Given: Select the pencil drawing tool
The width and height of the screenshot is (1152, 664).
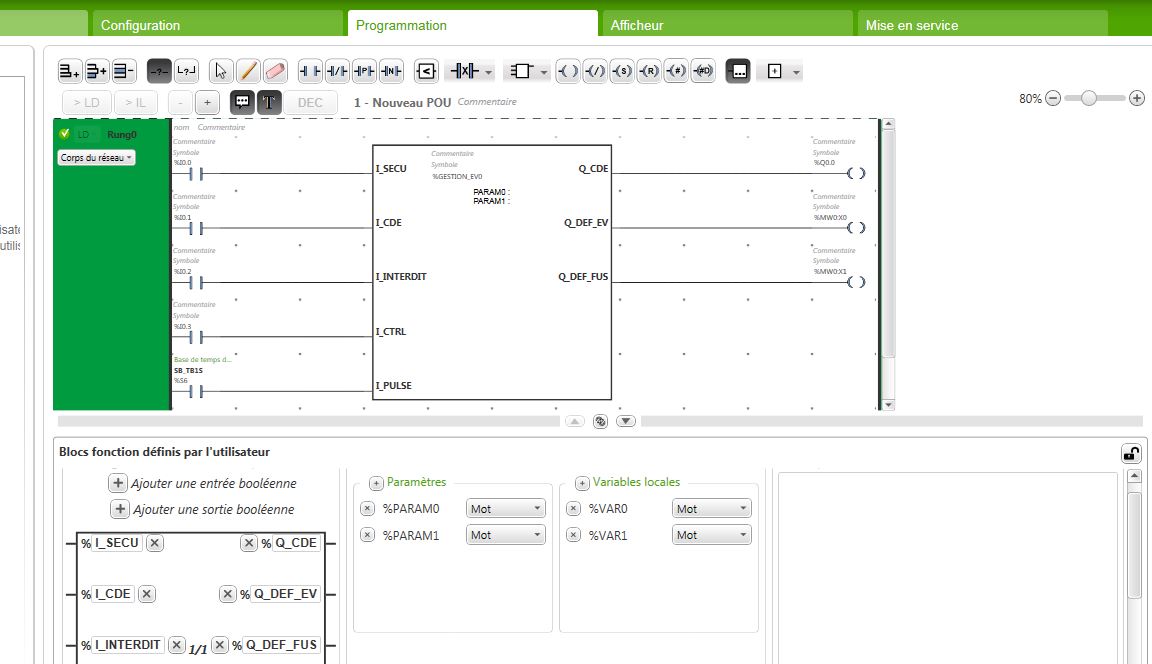Looking at the screenshot, I should [x=248, y=71].
